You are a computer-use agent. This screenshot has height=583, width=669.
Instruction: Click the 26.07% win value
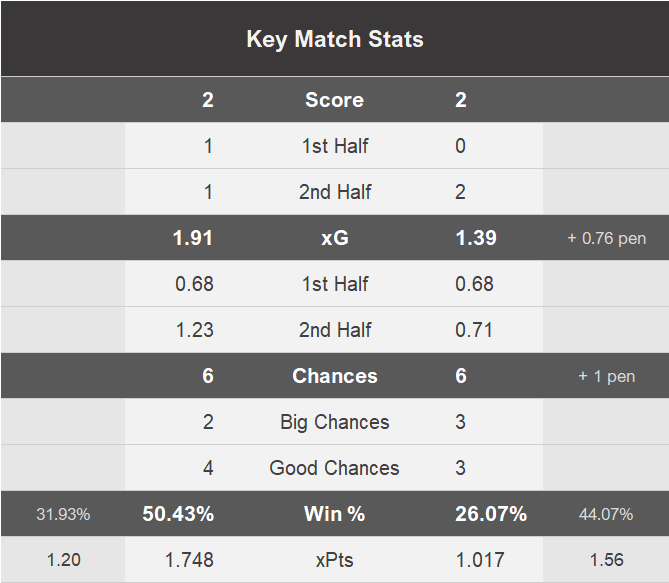click(x=491, y=514)
